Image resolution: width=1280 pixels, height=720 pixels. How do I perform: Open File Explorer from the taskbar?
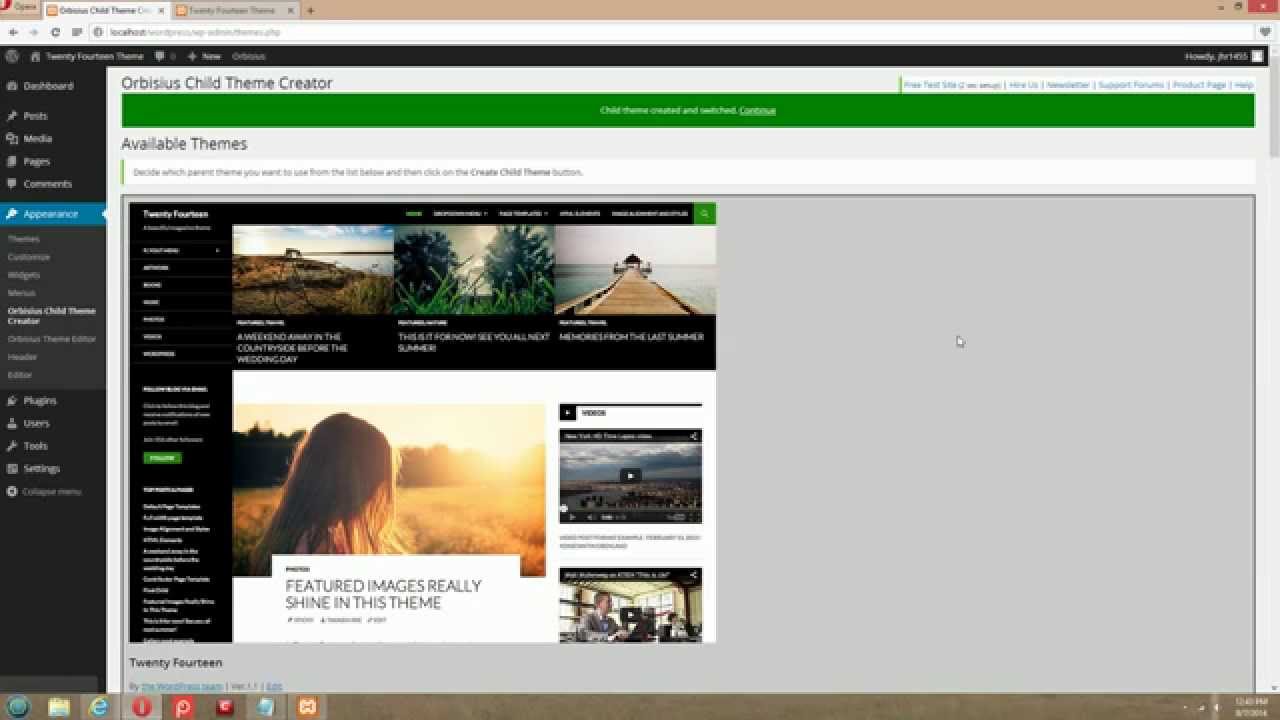(x=59, y=707)
